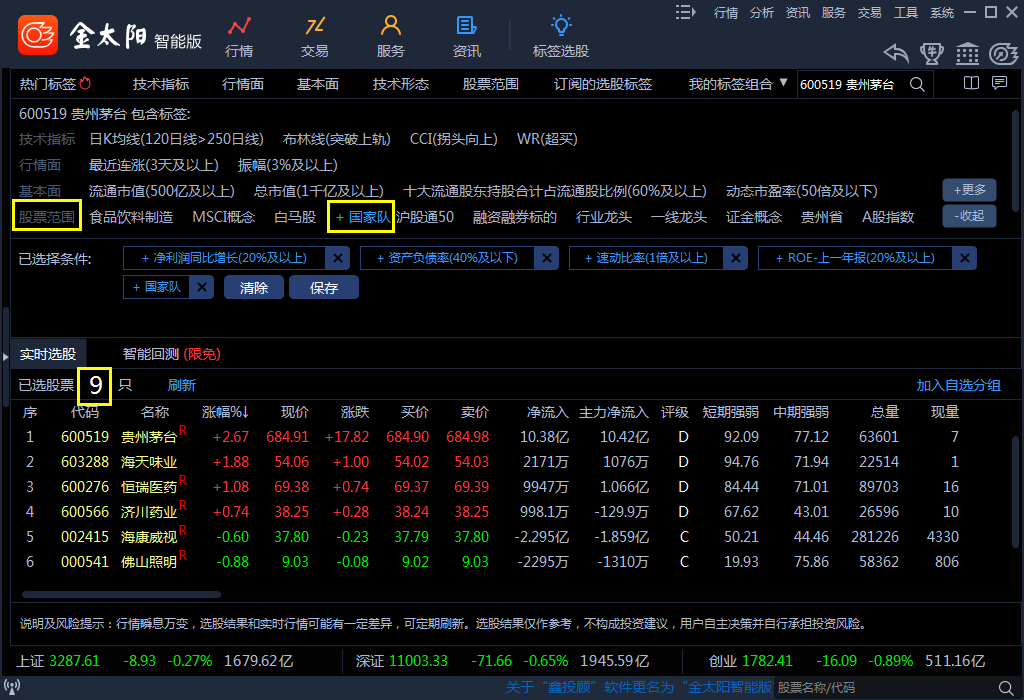The image size is (1024, 700).
Task: Search with magnifier beside 600519 贵州茅台
Action: (917, 84)
